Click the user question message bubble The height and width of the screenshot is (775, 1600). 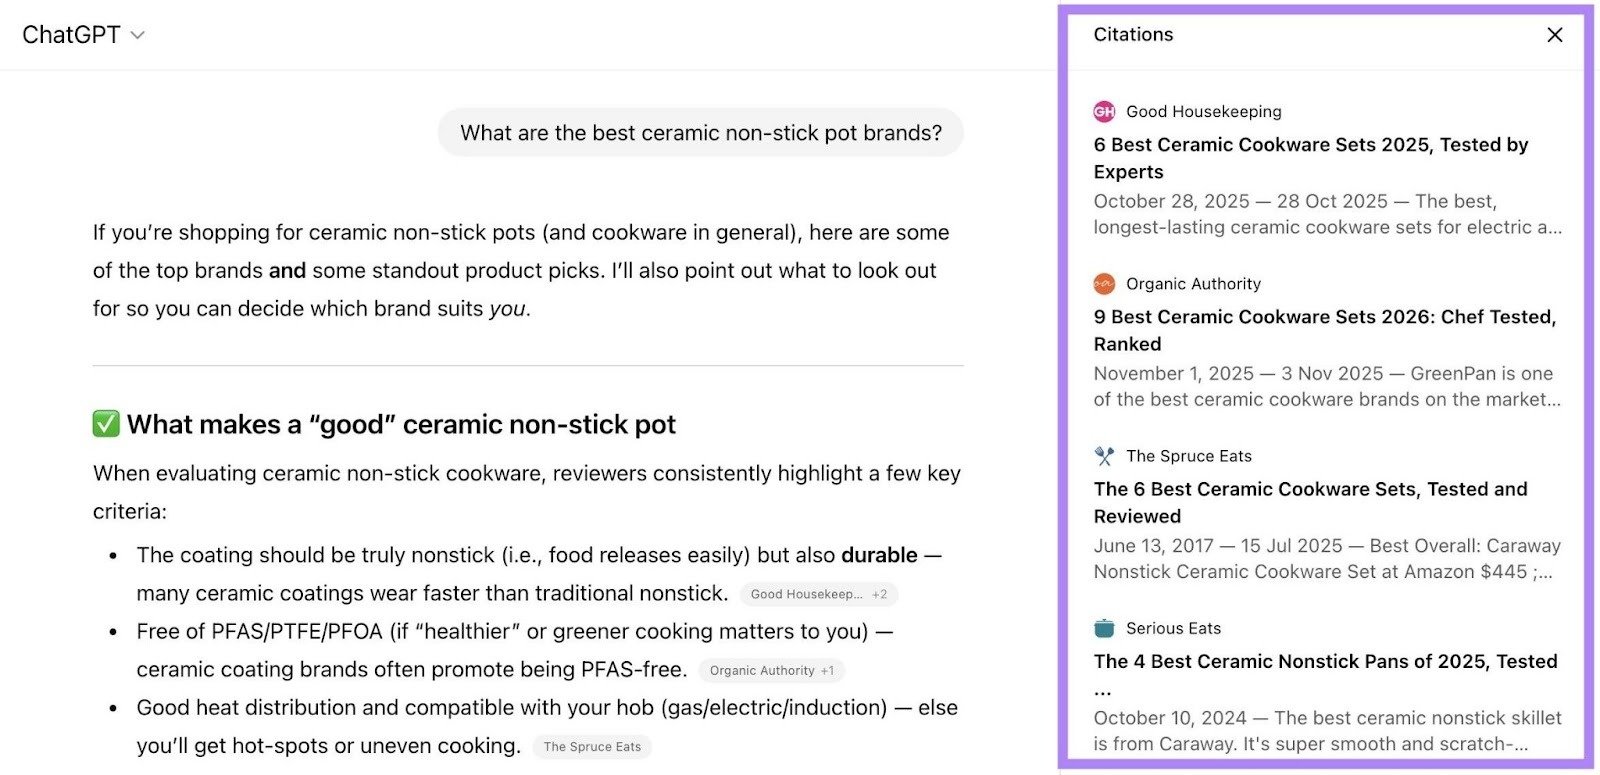700,133
